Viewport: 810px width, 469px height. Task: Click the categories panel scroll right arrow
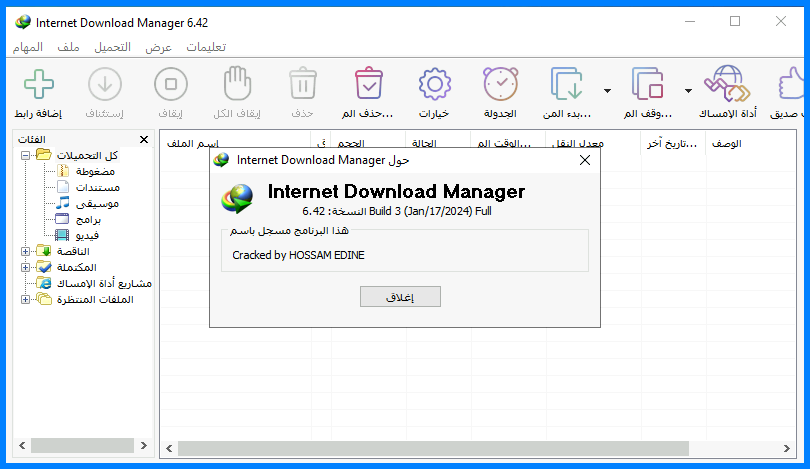click(x=144, y=445)
